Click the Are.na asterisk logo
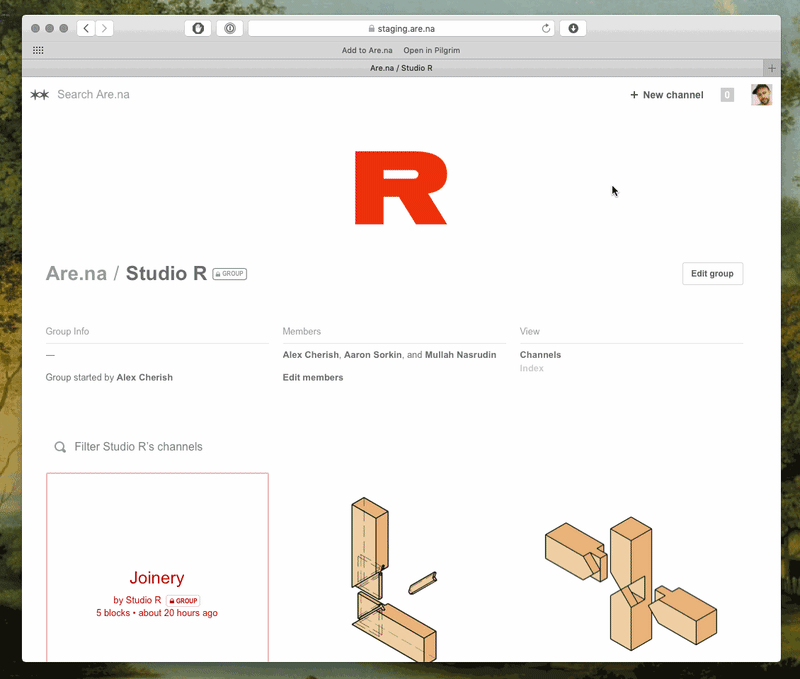 click(x=40, y=94)
